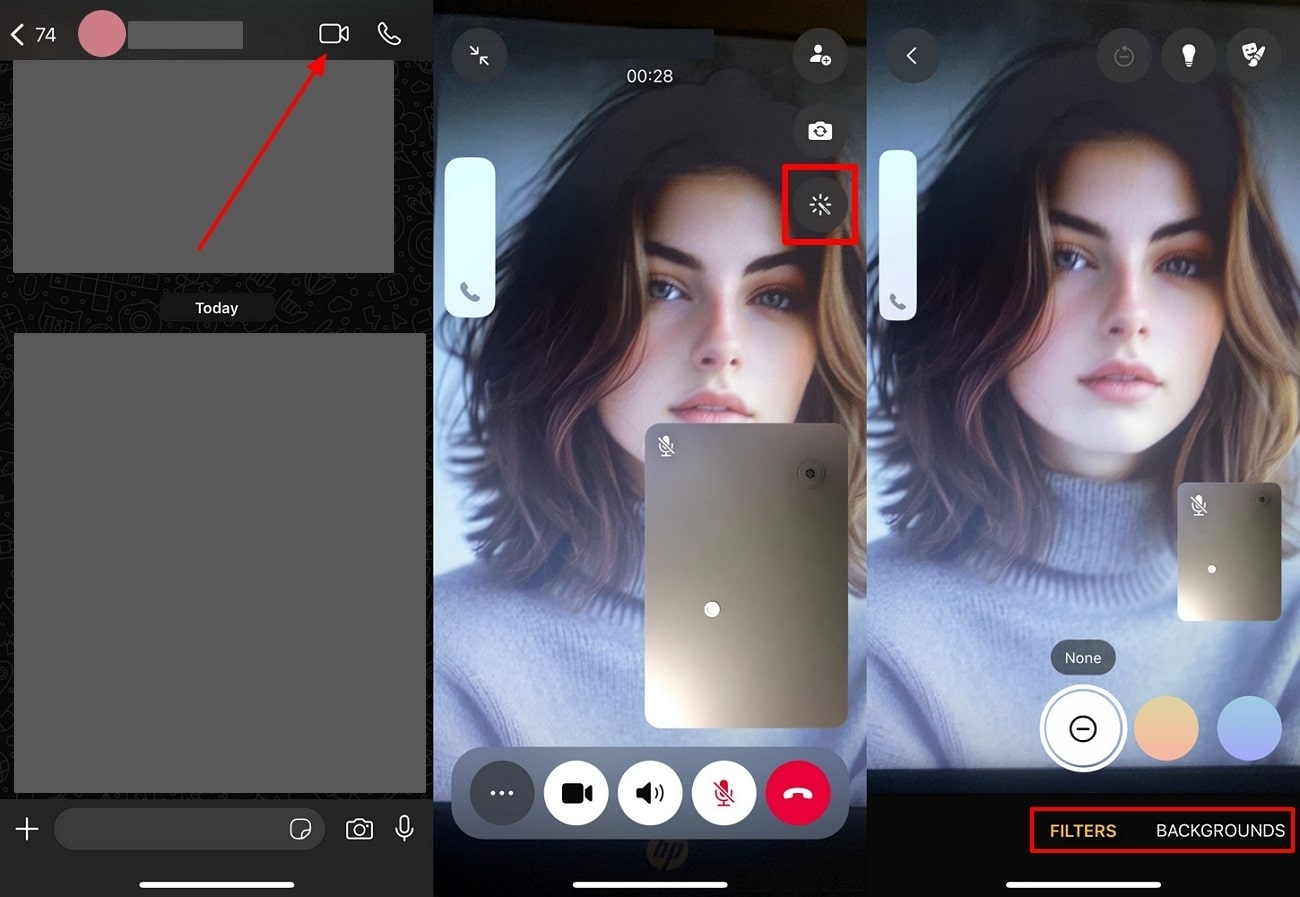Open the sticker picker in message field

point(300,829)
